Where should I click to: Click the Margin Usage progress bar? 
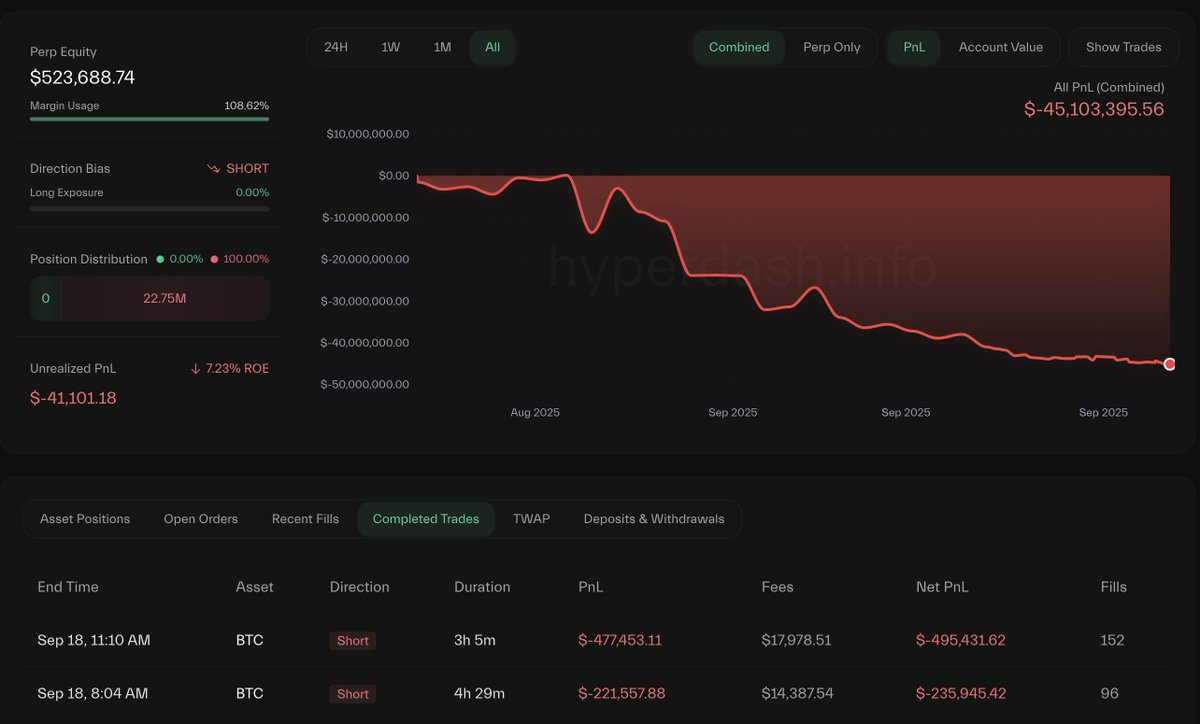click(x=149, y=119)
